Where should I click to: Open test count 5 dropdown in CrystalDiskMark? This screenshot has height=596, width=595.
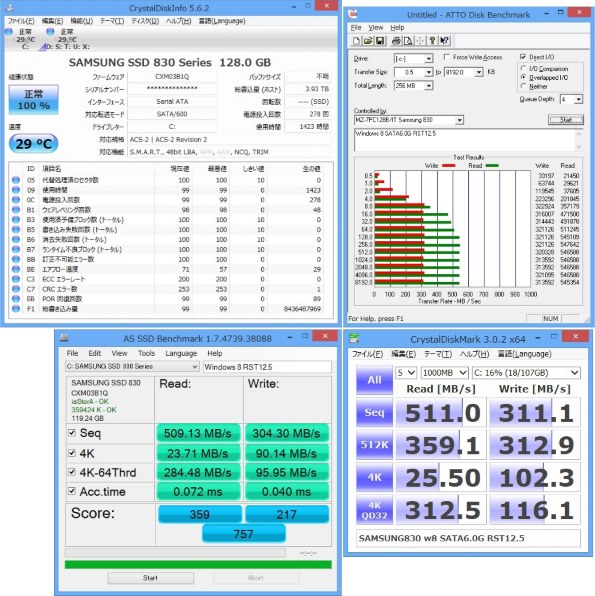406,373
